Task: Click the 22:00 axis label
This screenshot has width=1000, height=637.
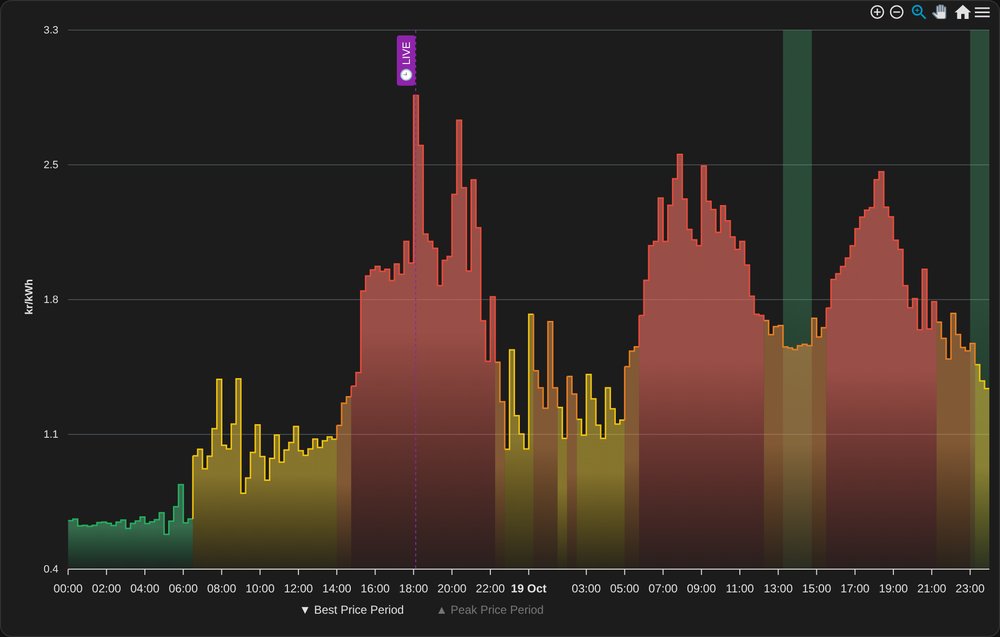Action: pos(490,589)
